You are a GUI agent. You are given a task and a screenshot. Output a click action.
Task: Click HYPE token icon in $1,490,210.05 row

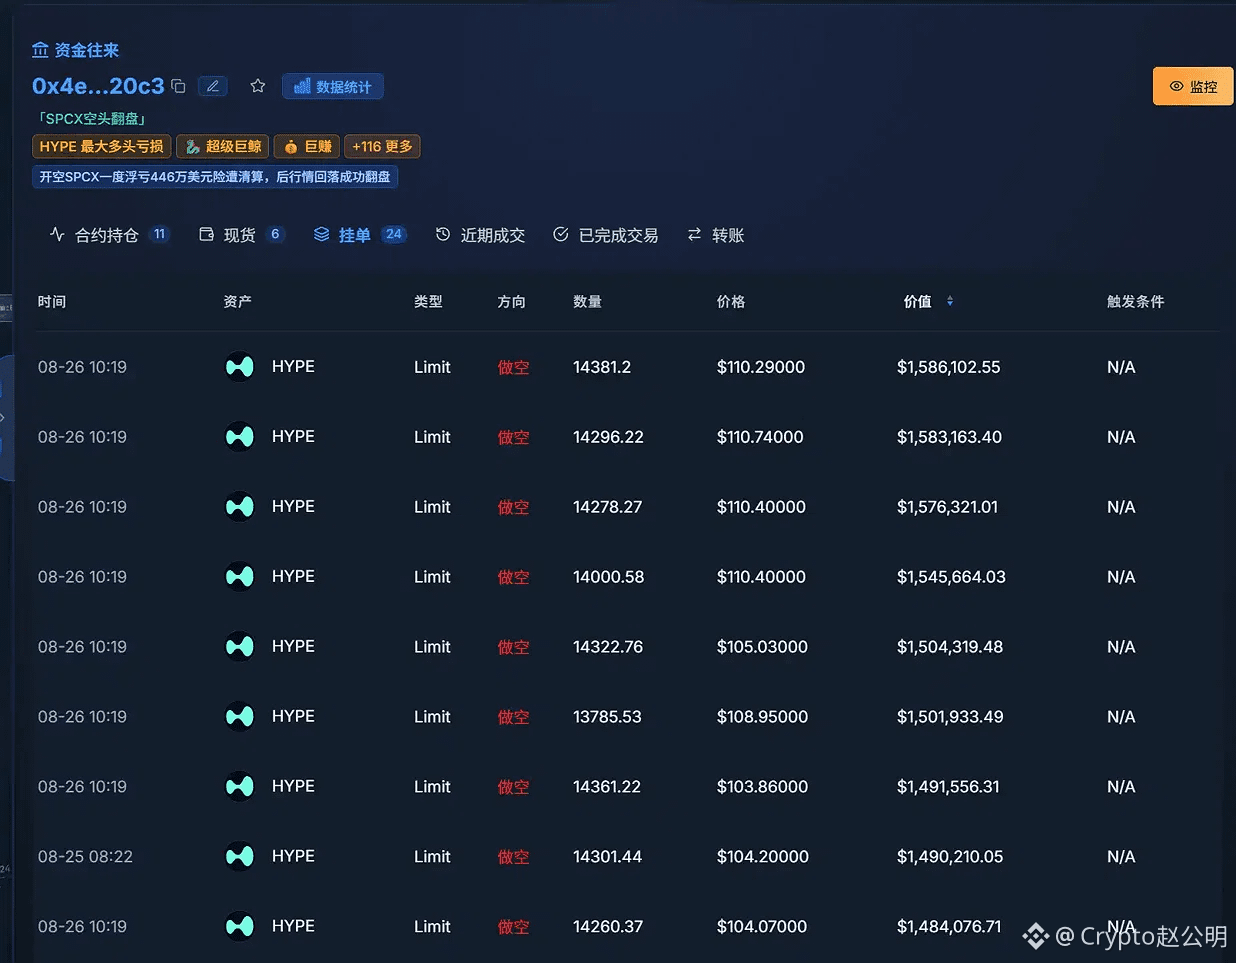click(x=240, y=857)
